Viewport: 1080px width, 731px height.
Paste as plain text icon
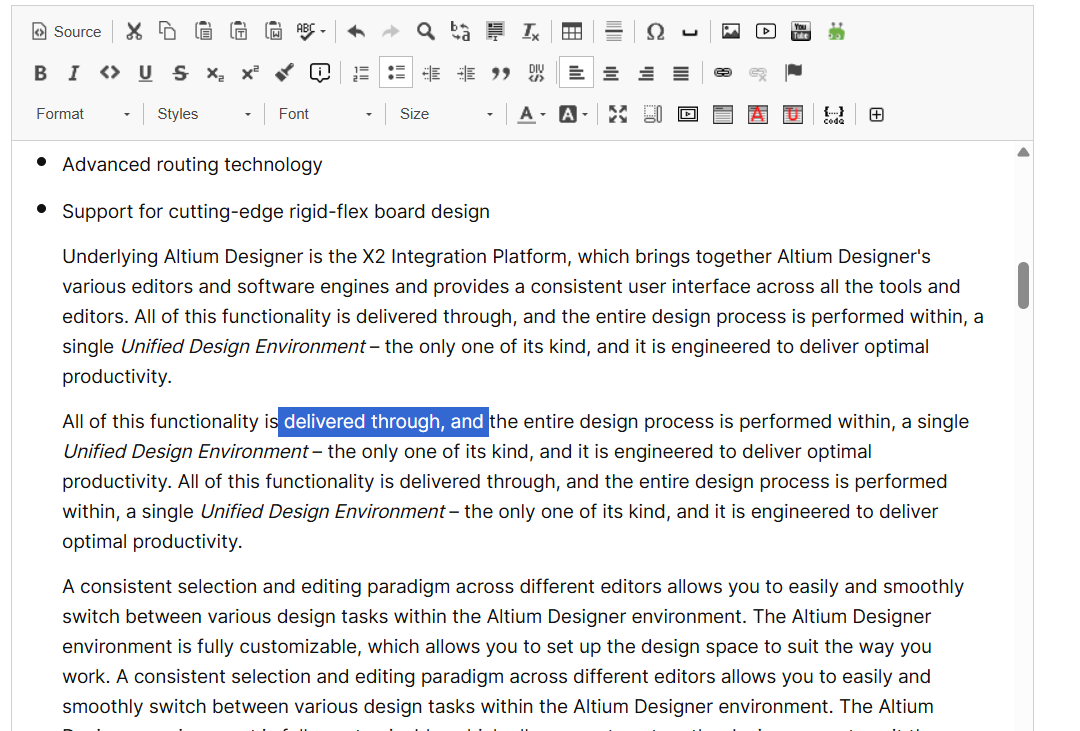238,32
